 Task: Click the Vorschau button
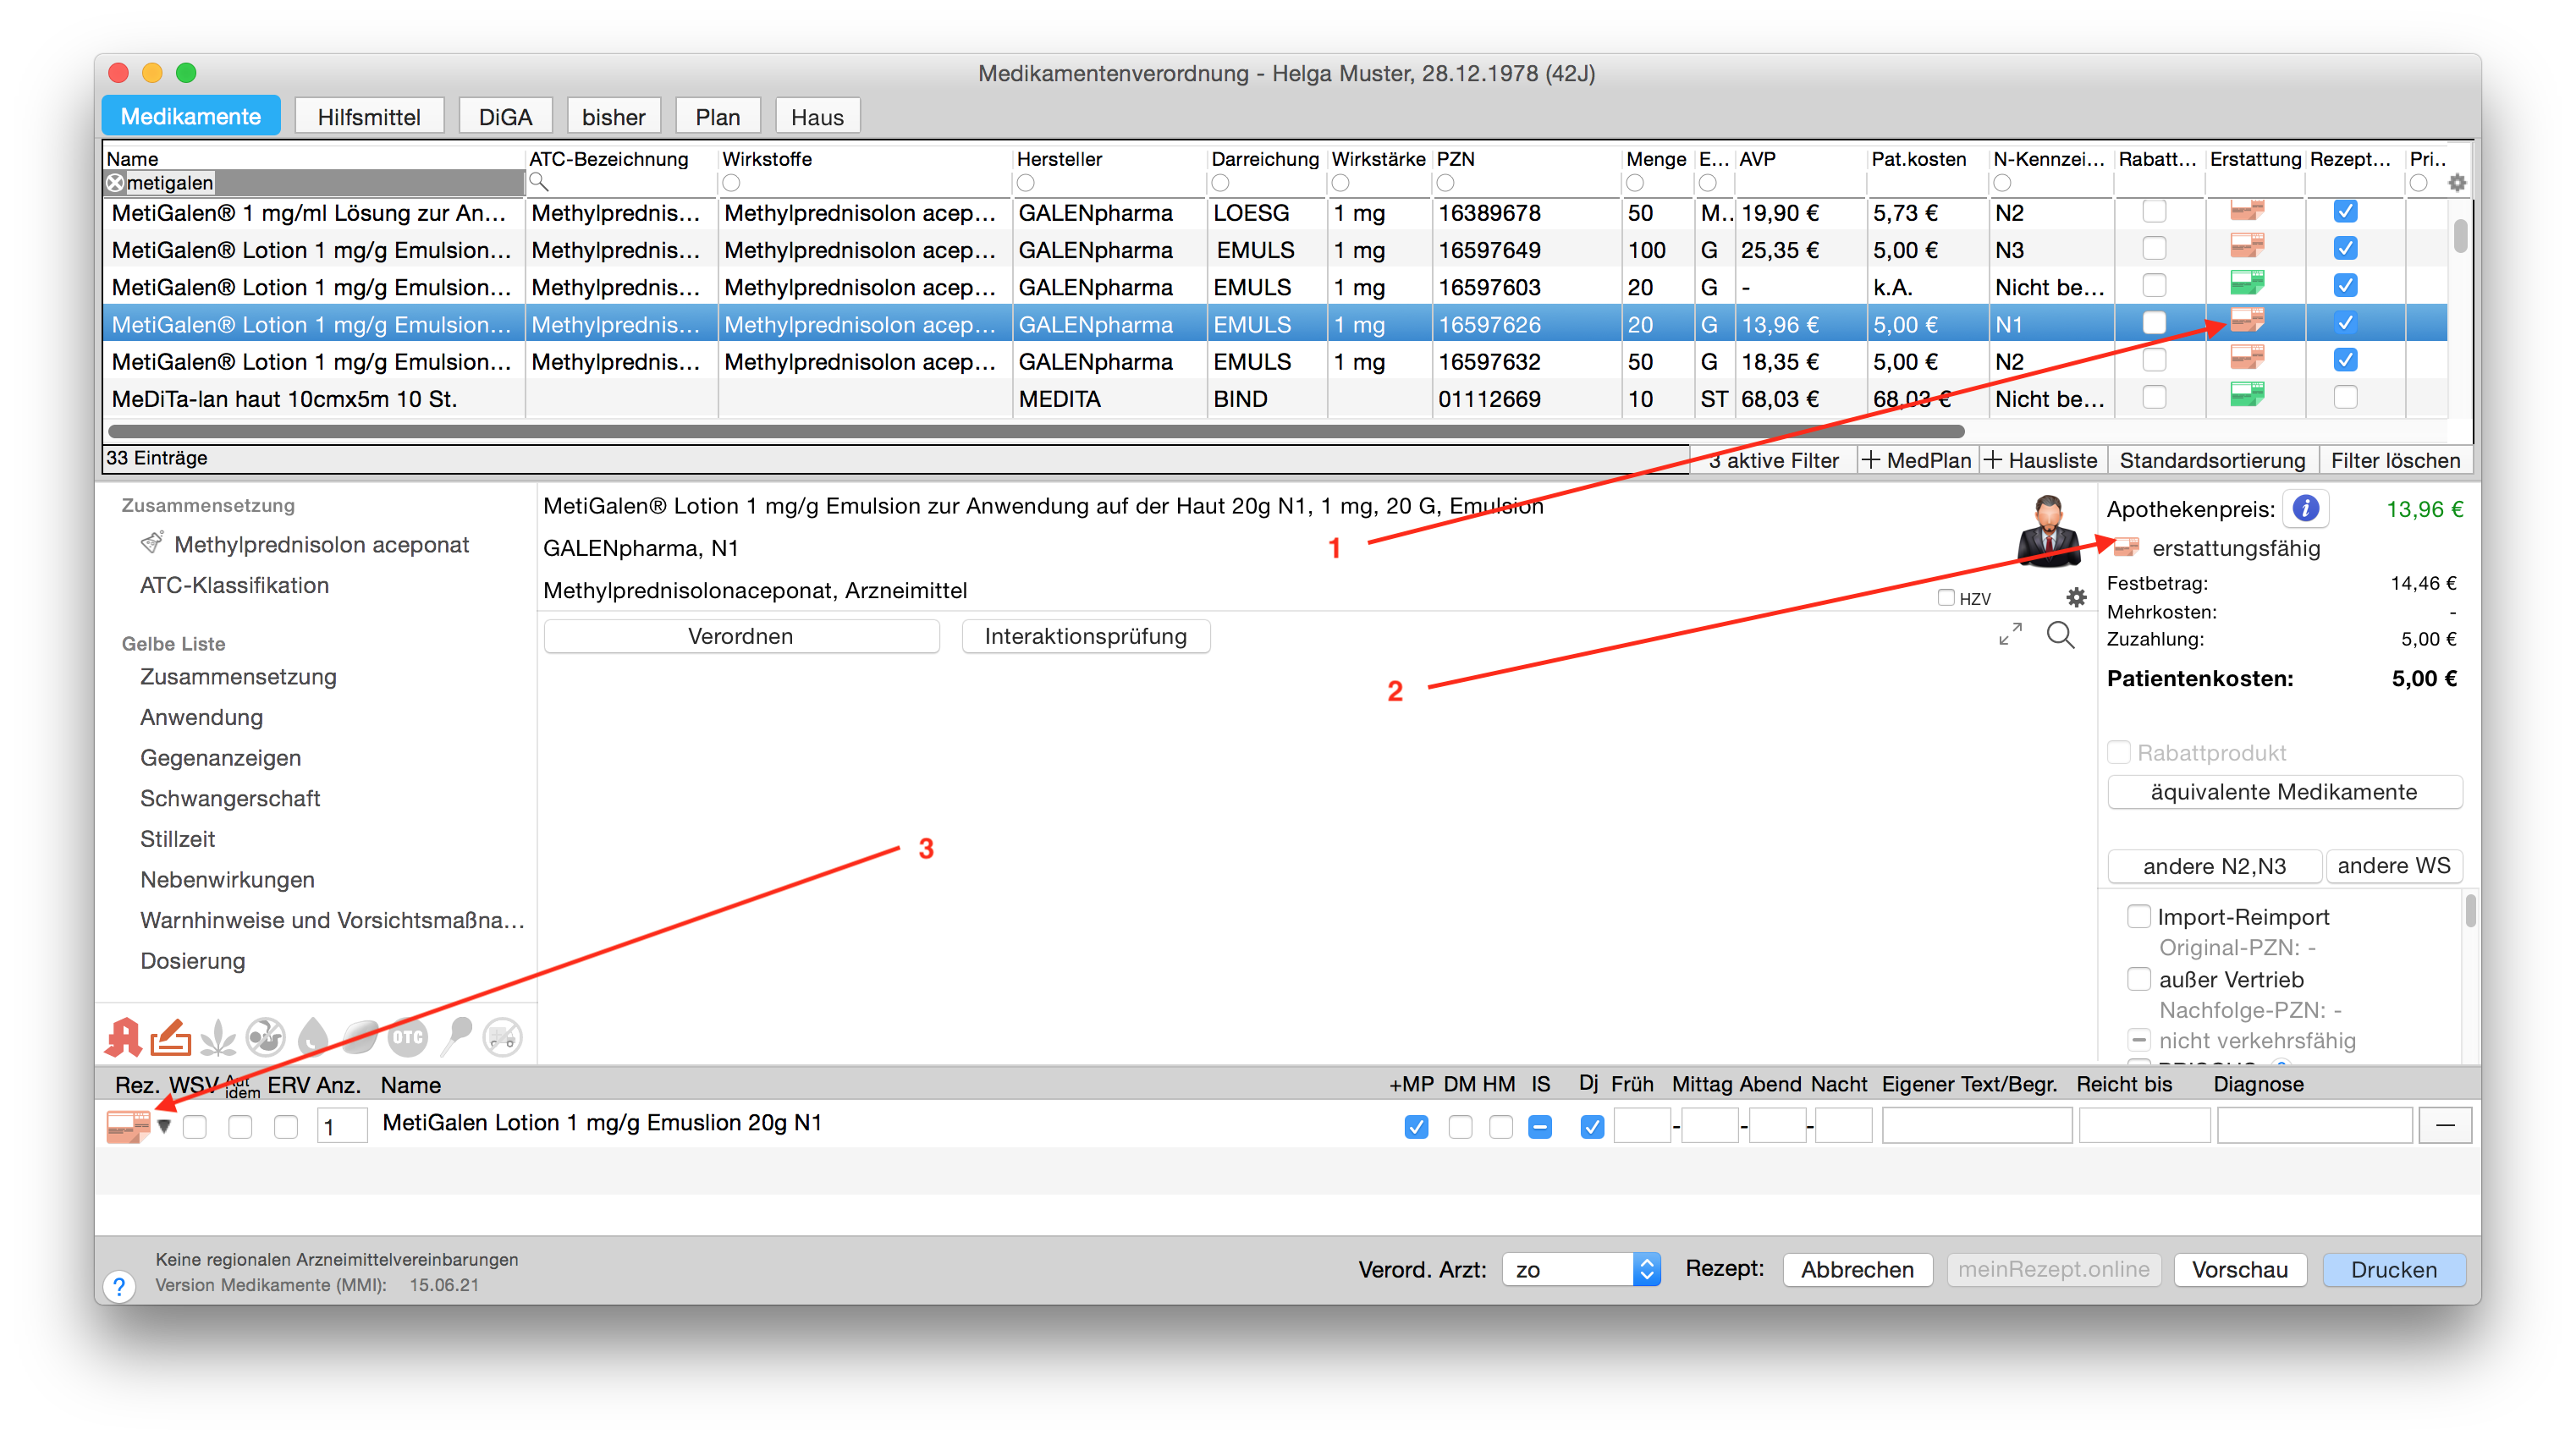pyautogui.click(x=2239, y=1269)
